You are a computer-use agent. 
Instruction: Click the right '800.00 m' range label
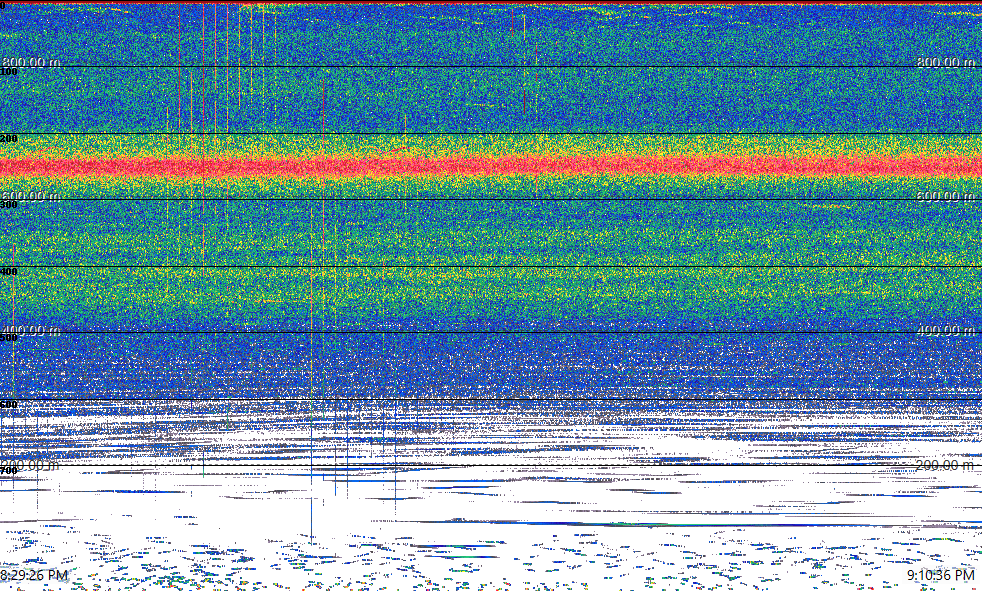946,62
